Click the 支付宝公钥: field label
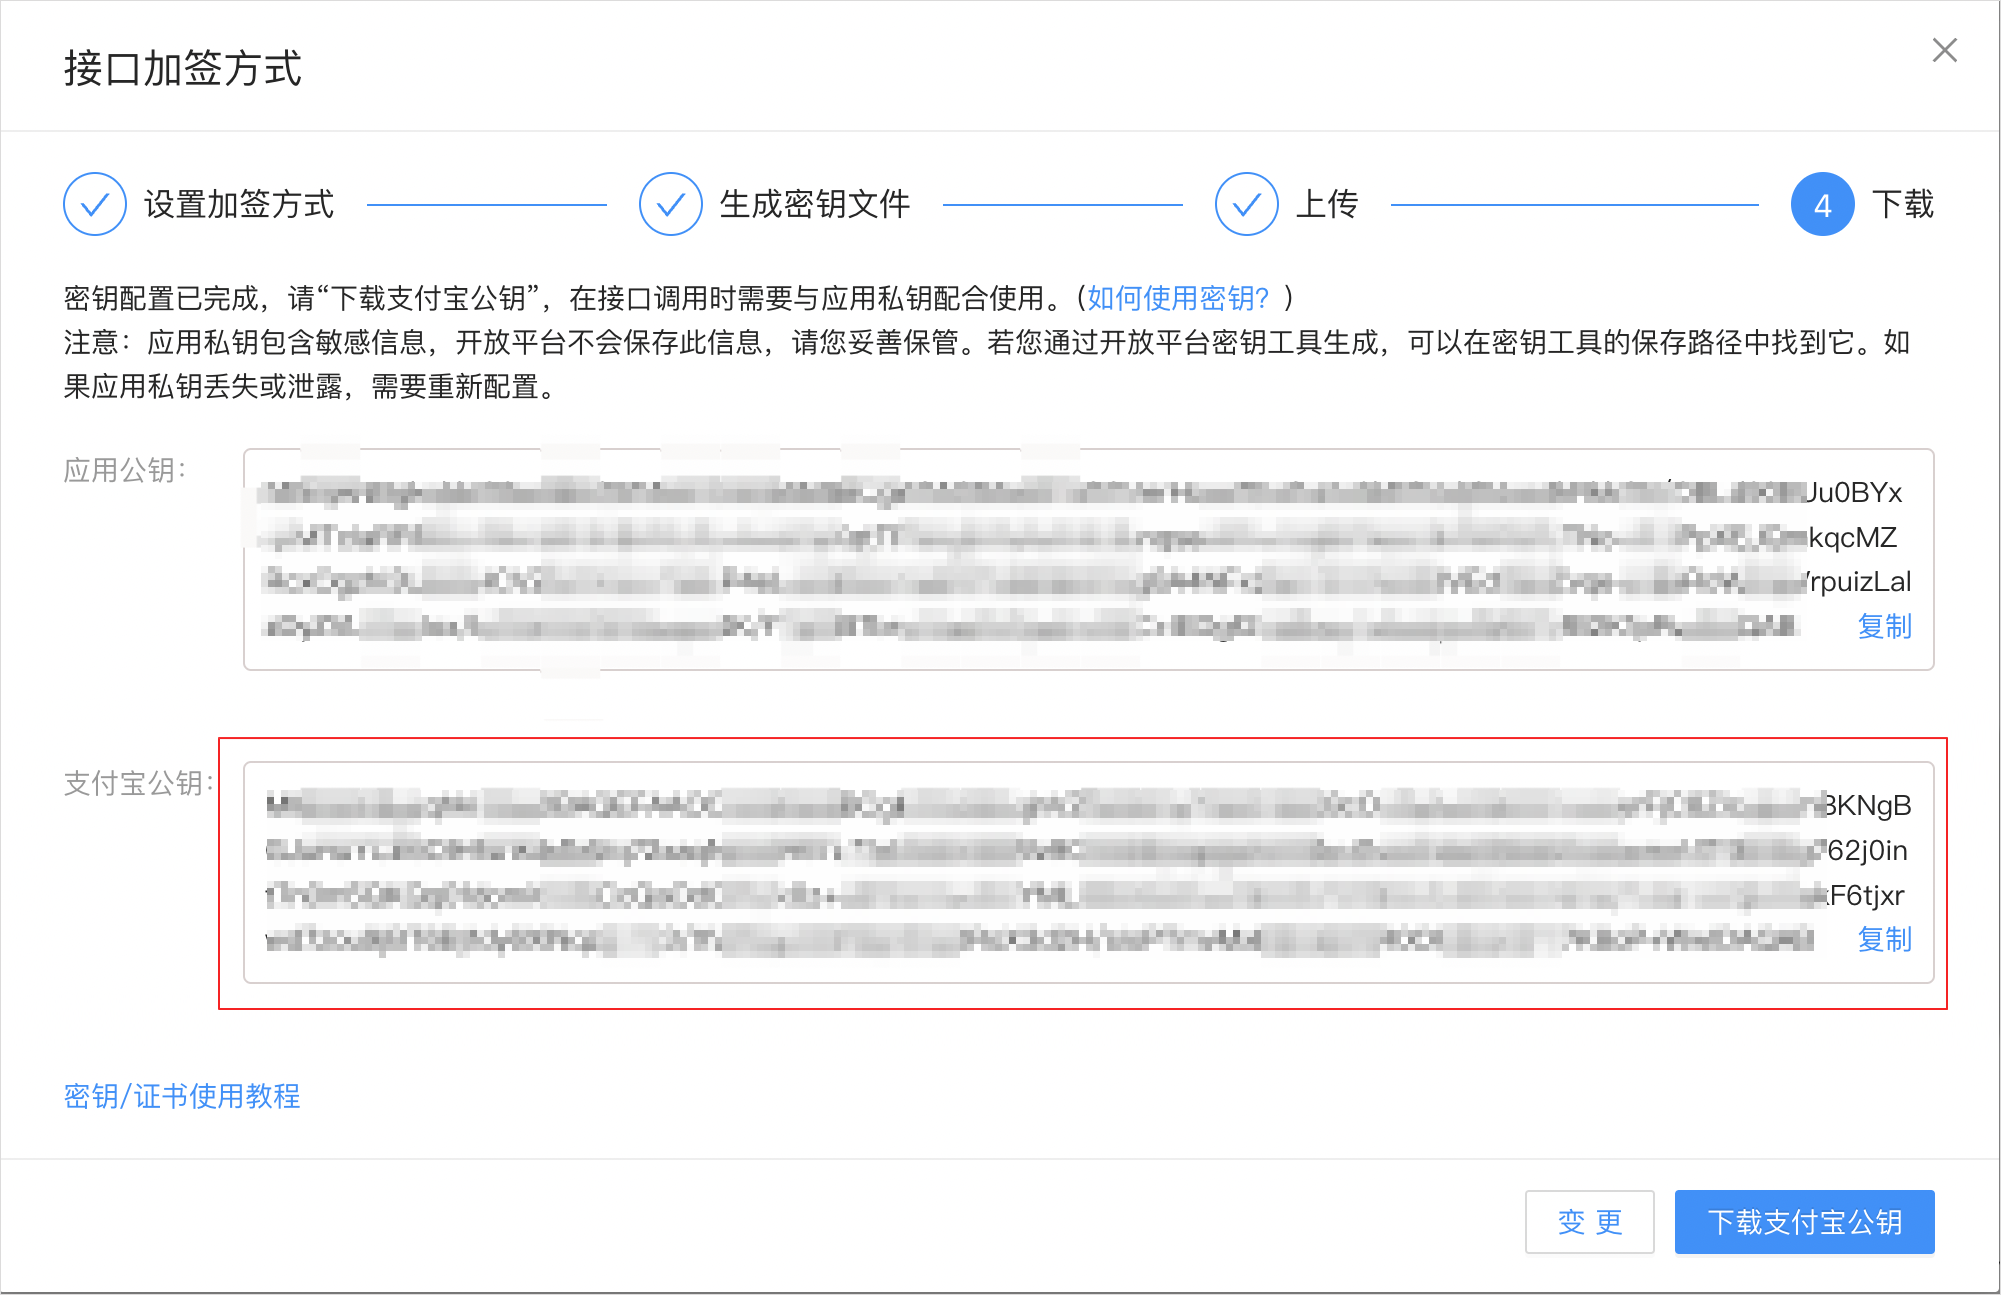The width and height of the screenshot is (2001, 1295). [139, 783]
